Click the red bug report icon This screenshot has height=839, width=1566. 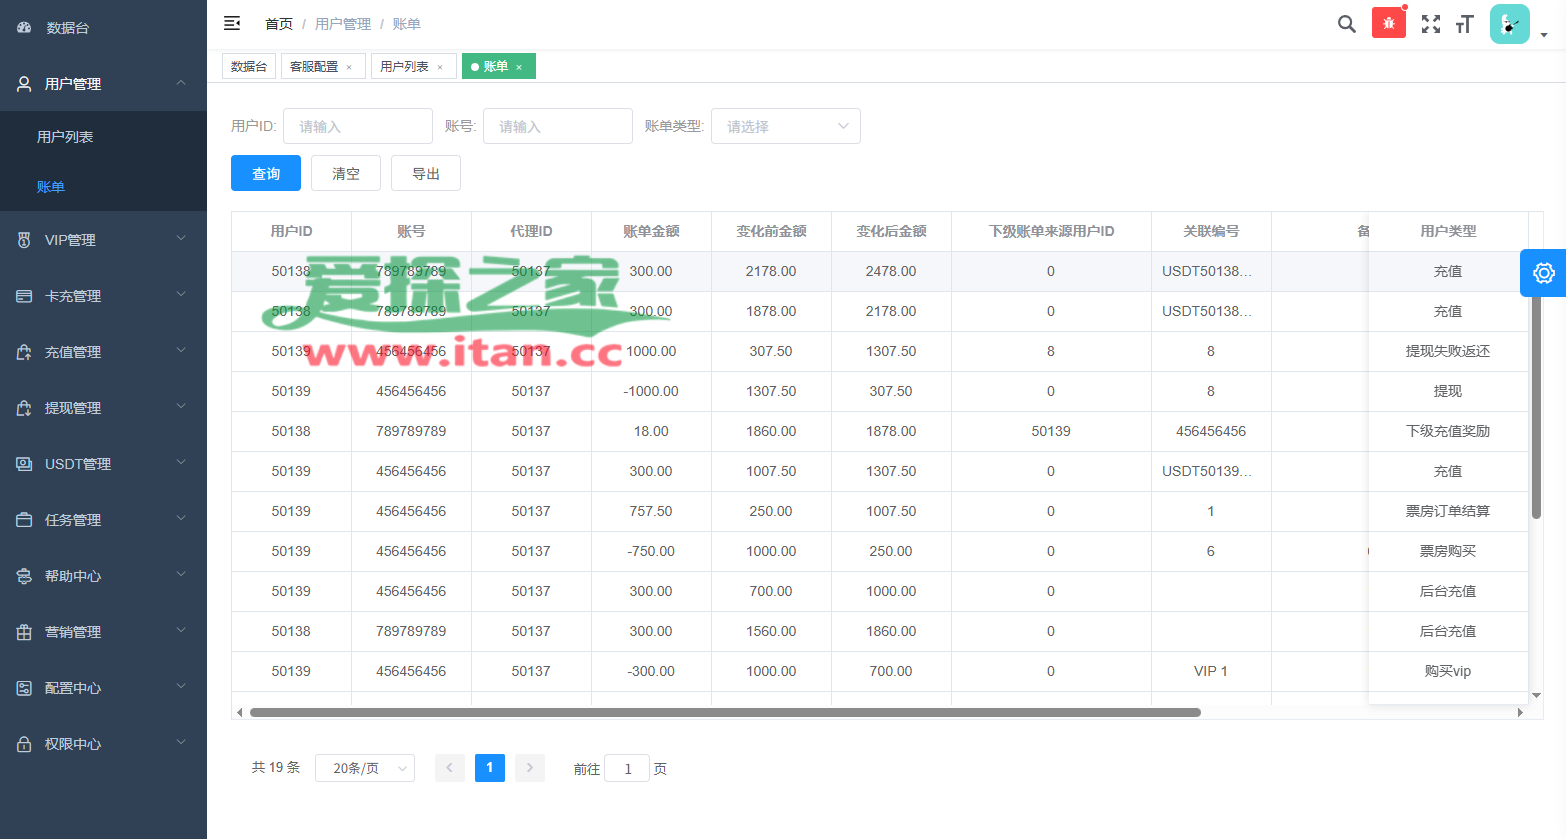click(x=1388, y=23)
